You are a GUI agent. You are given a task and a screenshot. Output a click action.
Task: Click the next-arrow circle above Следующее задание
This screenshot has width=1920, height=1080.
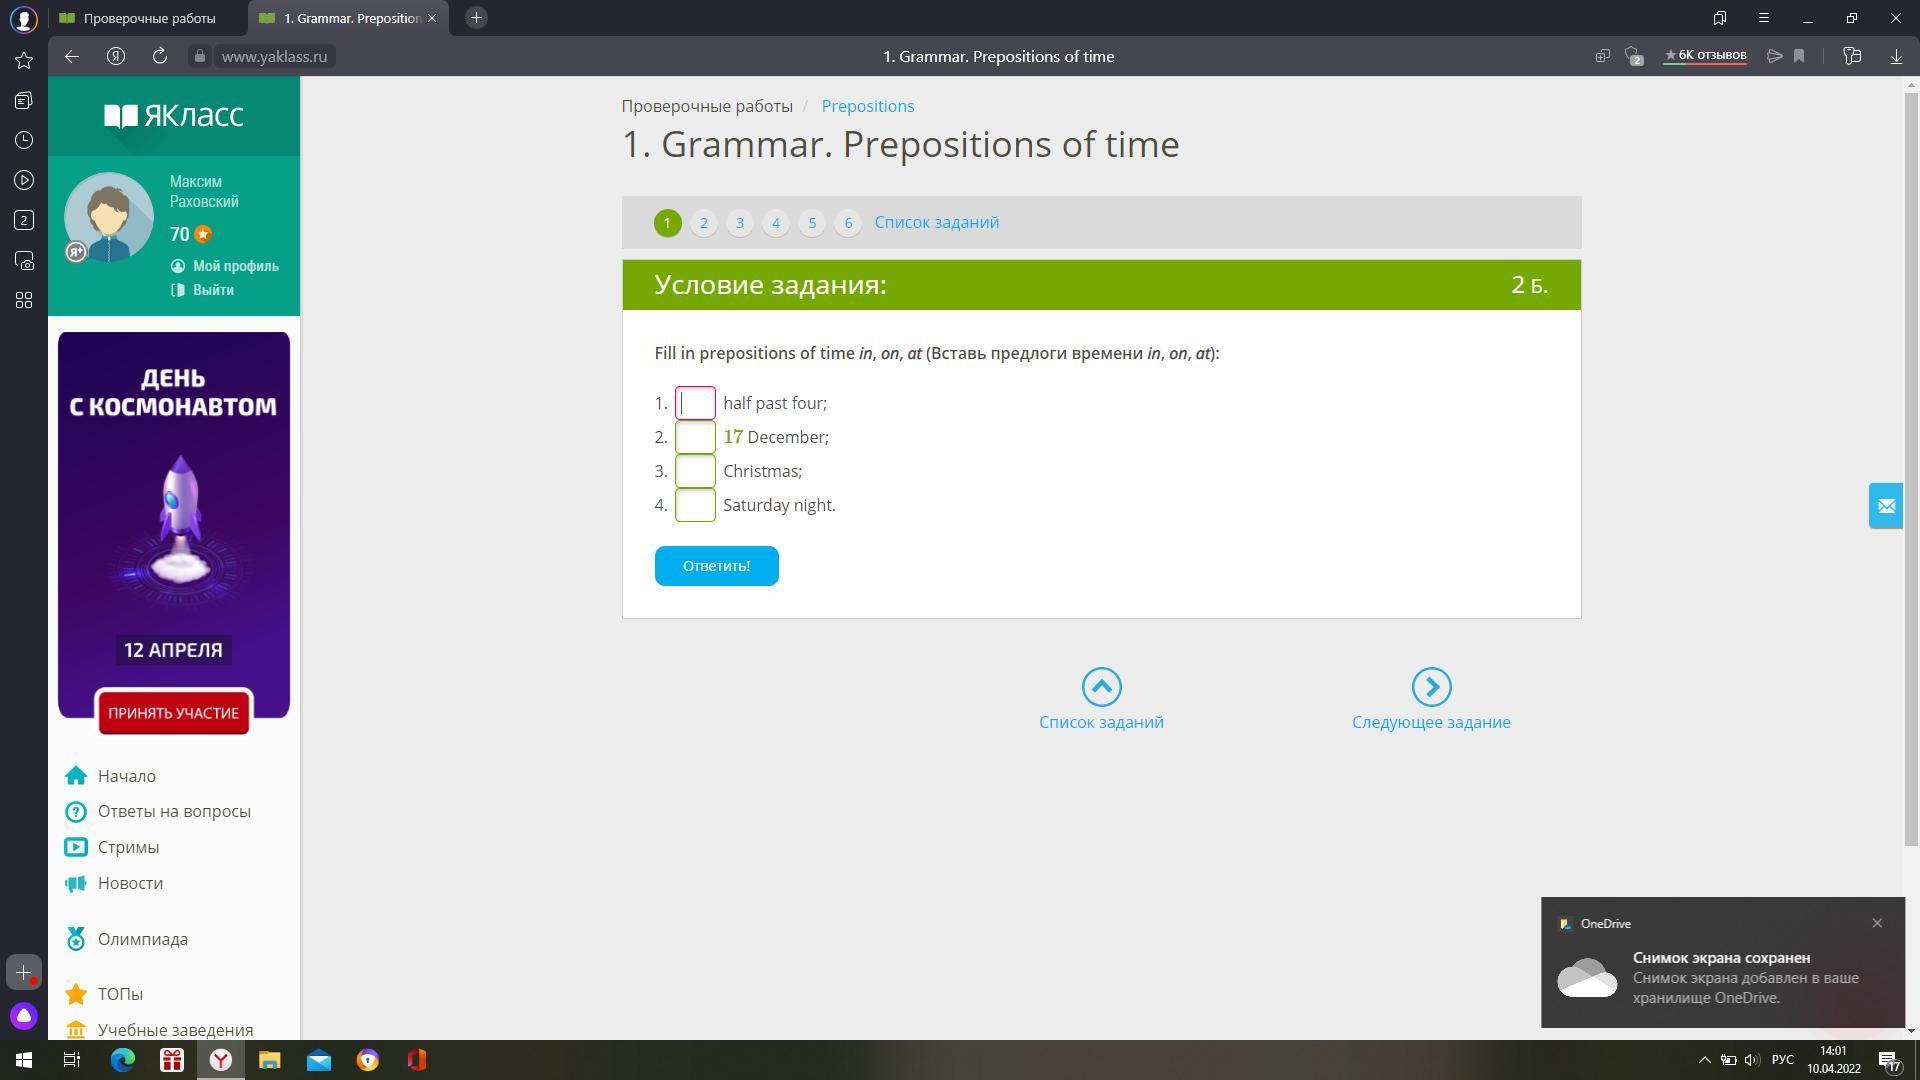[x=1431, y=687]
